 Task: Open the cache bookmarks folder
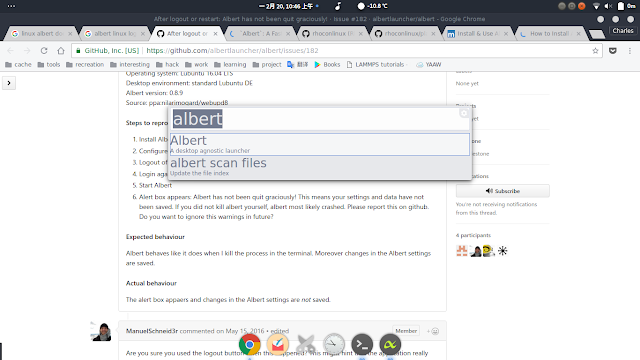click(x=18, y=64)
